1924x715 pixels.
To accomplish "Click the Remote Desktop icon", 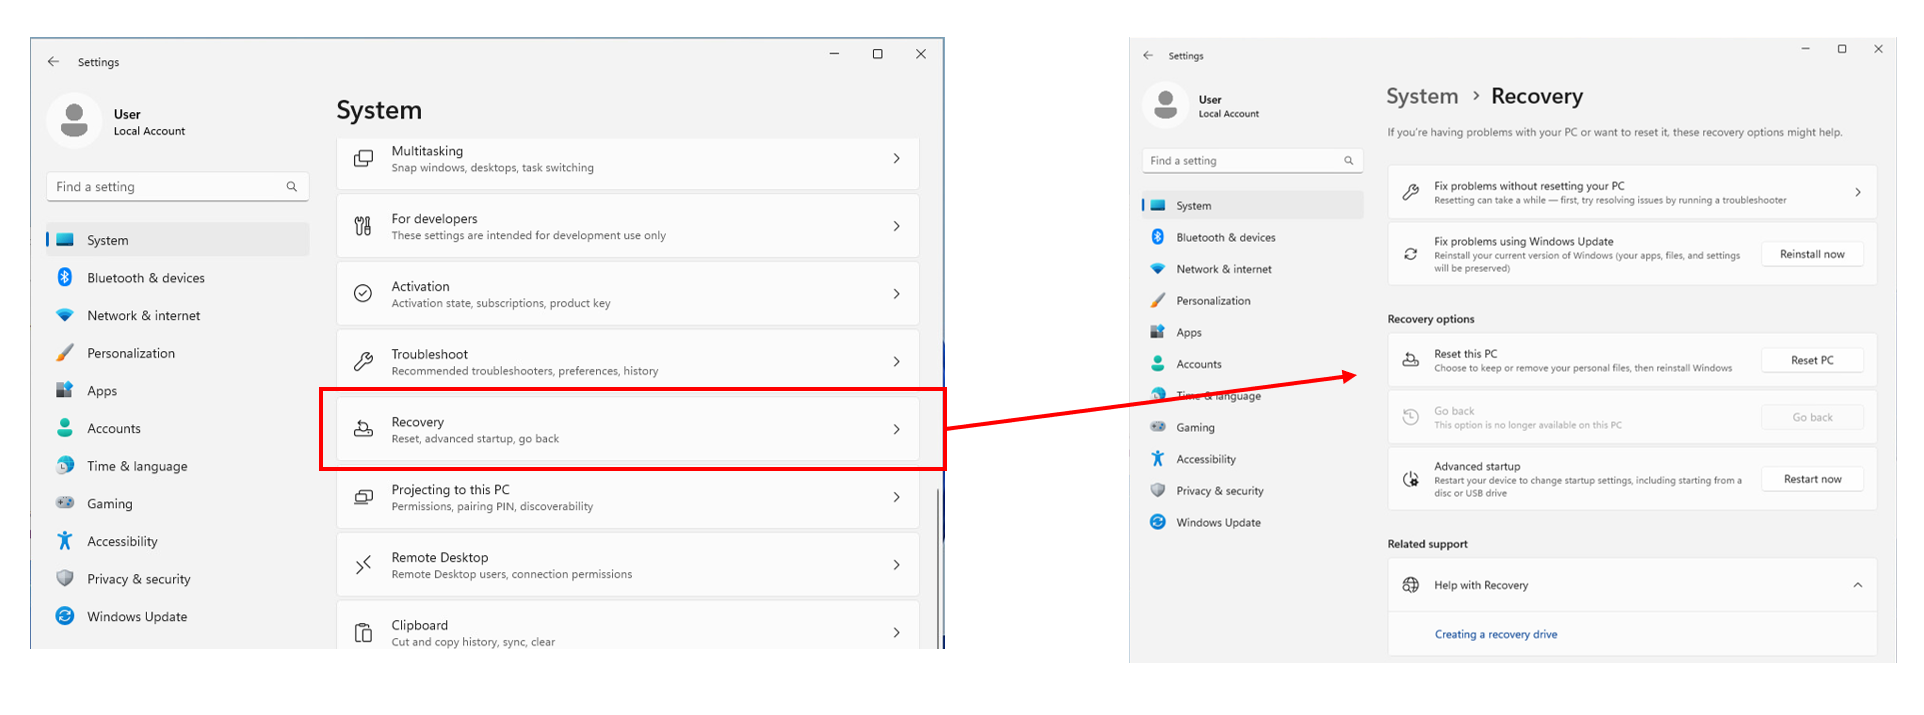I will click(363, 565).
